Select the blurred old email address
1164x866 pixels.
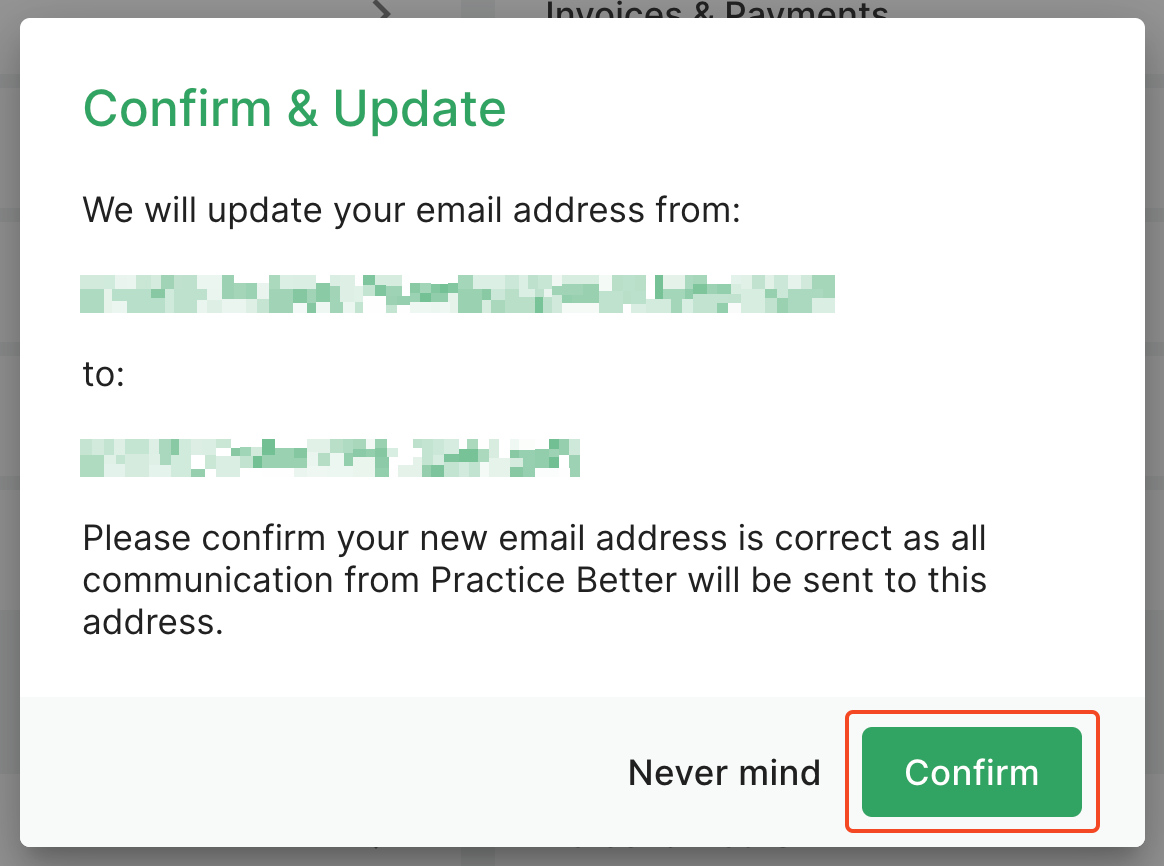pos(457,294)
